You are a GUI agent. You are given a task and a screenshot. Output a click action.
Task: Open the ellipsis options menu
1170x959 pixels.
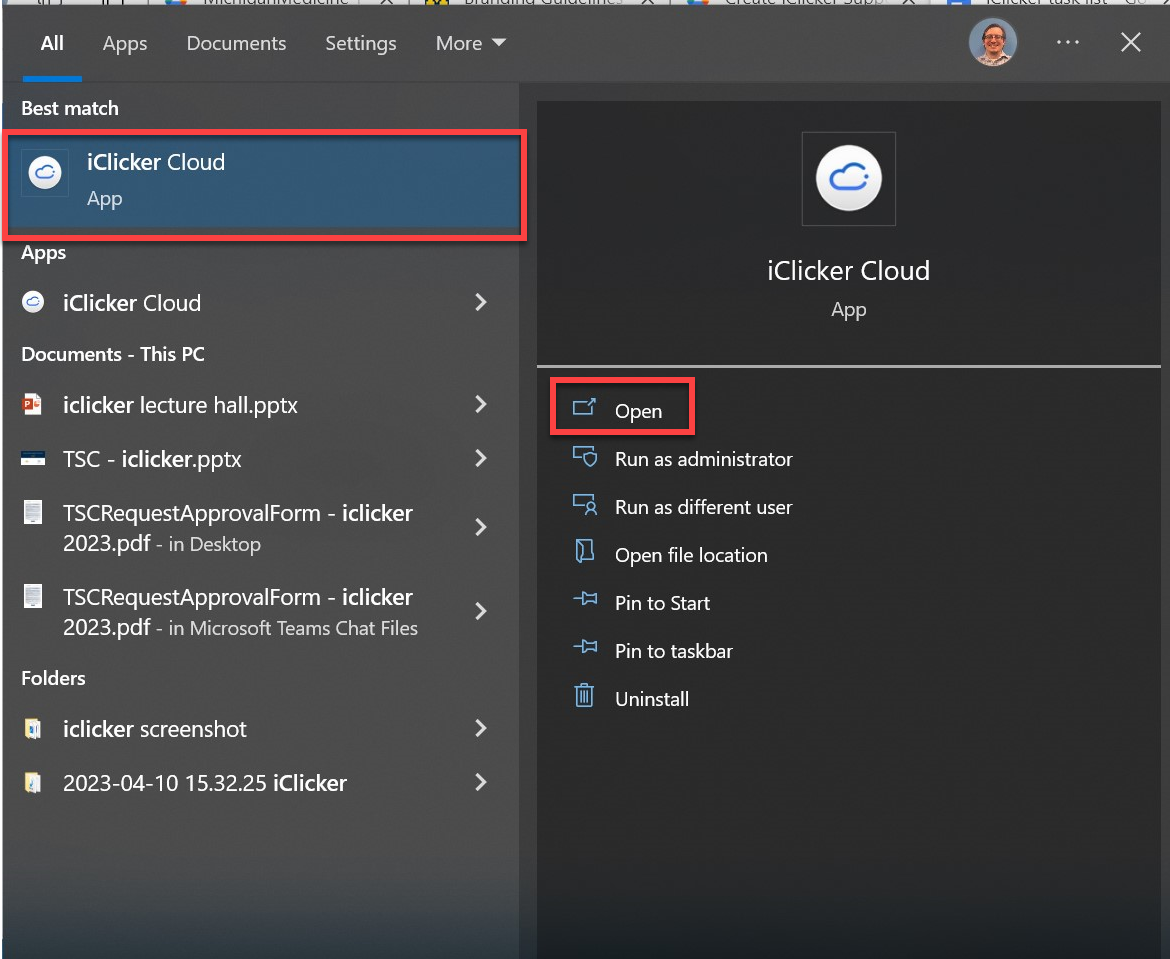(x=1067, y=42)
